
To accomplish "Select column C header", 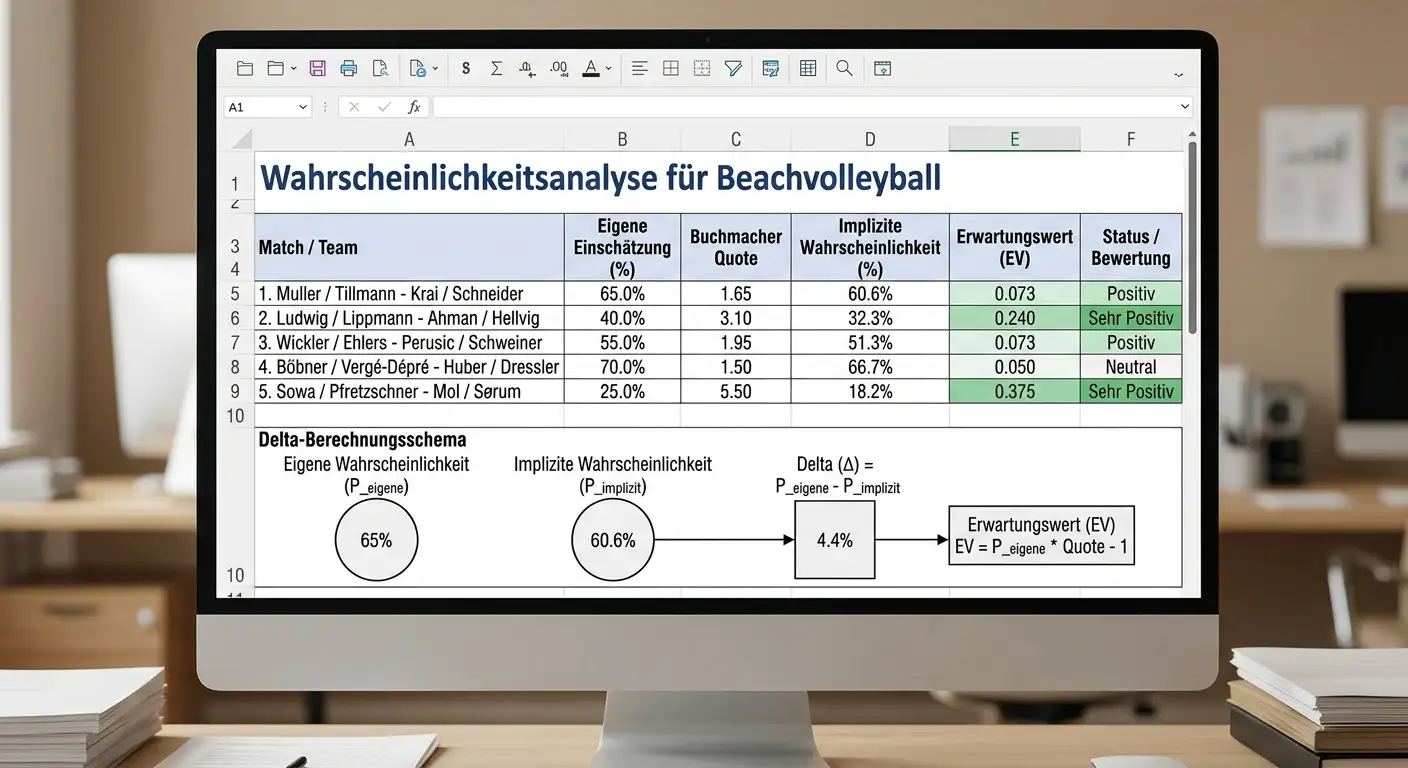I will click(736, 139).
